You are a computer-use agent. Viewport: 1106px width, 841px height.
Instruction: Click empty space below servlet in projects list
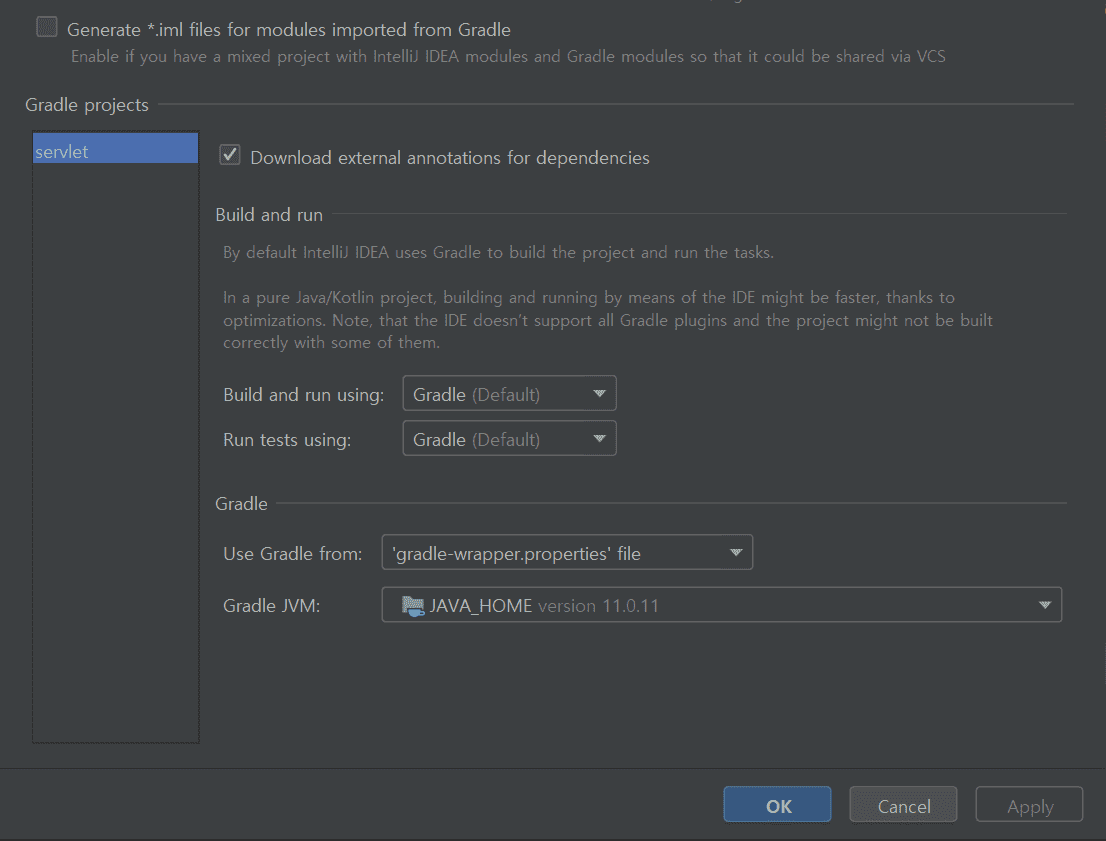pos(115,450)
